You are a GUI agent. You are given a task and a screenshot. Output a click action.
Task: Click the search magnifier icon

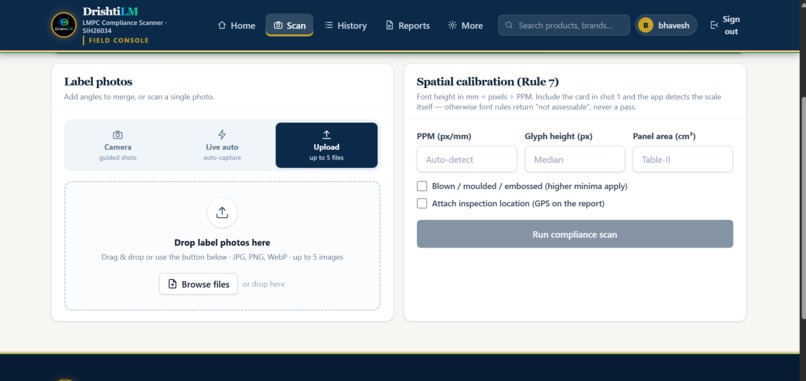tap(509, 25)
